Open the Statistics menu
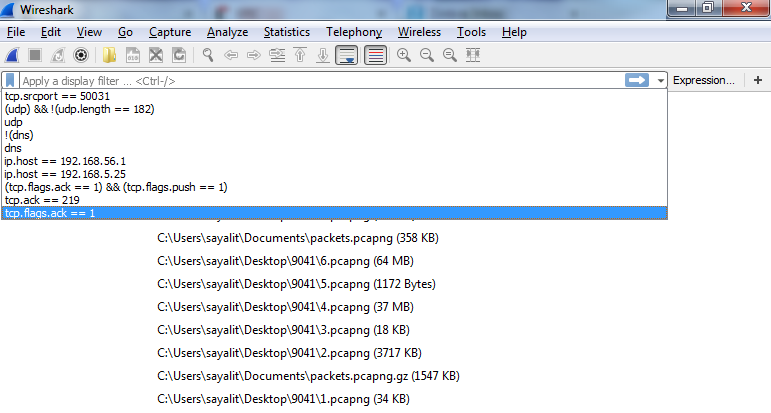Image resolution: width=771 pixels, height=413 pixels. 287,32
